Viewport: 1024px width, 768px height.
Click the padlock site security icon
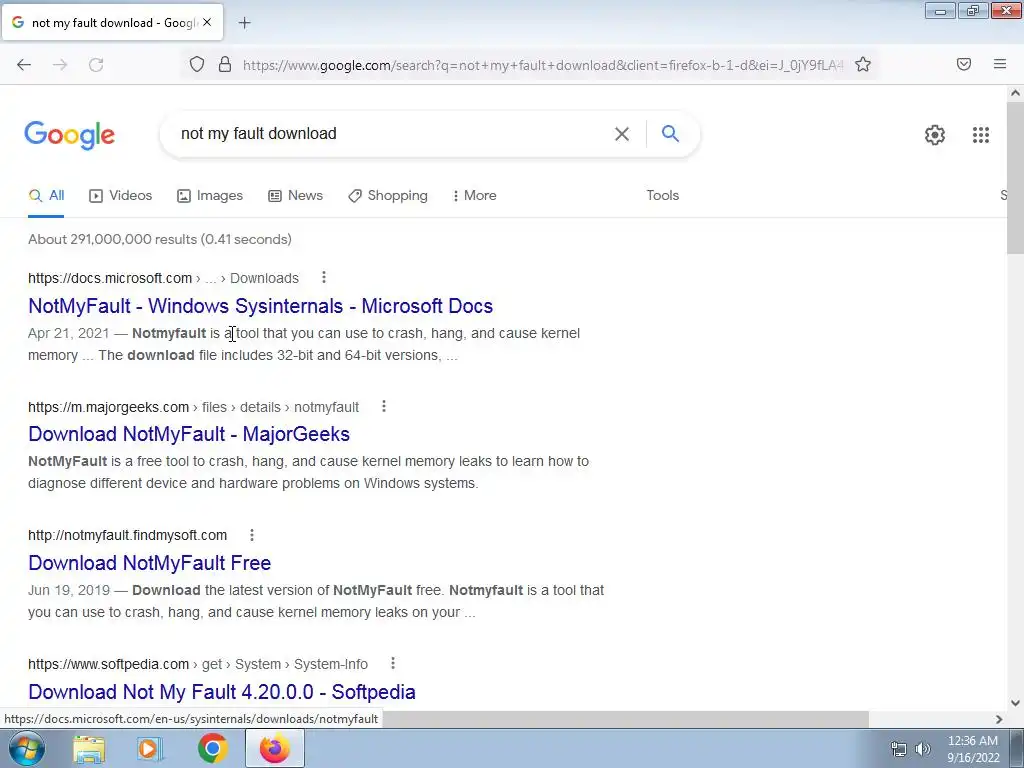(225, 64)
